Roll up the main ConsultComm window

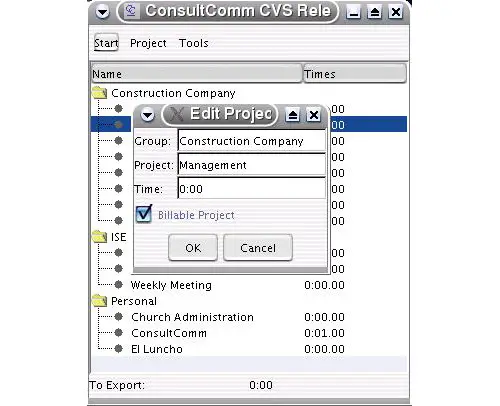(375, 12)
